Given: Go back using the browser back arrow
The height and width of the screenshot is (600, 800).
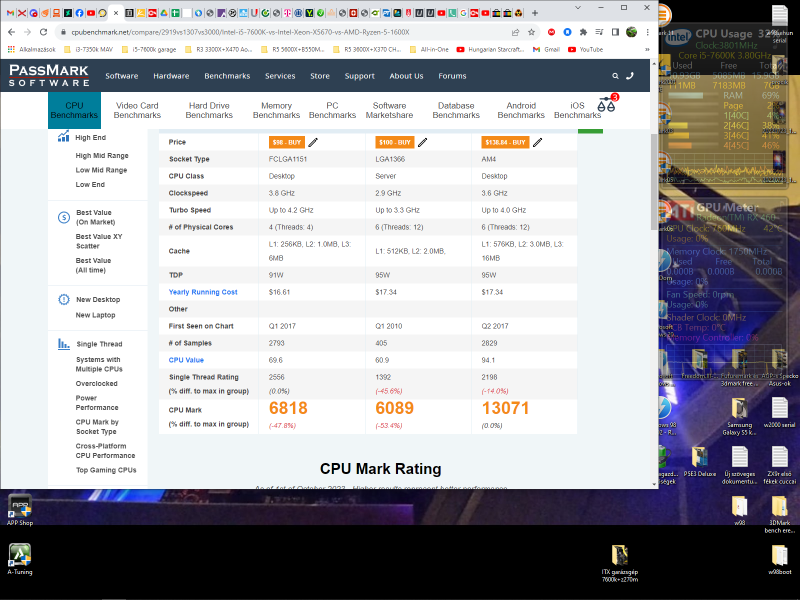Looking at the screenshot, I should point(11,32).
